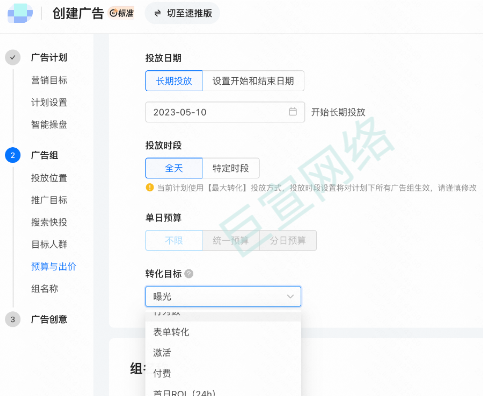
Task: Click the 标准 version badge
Action: coord(122,13)
